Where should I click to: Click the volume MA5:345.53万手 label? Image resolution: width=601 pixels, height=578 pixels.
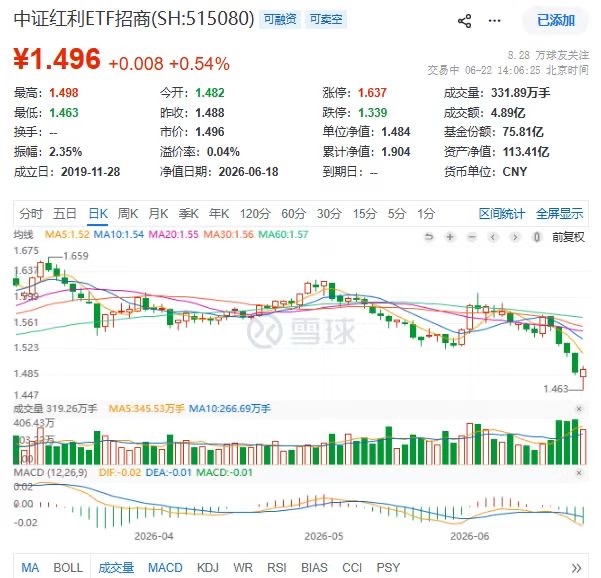coord(146,409)
